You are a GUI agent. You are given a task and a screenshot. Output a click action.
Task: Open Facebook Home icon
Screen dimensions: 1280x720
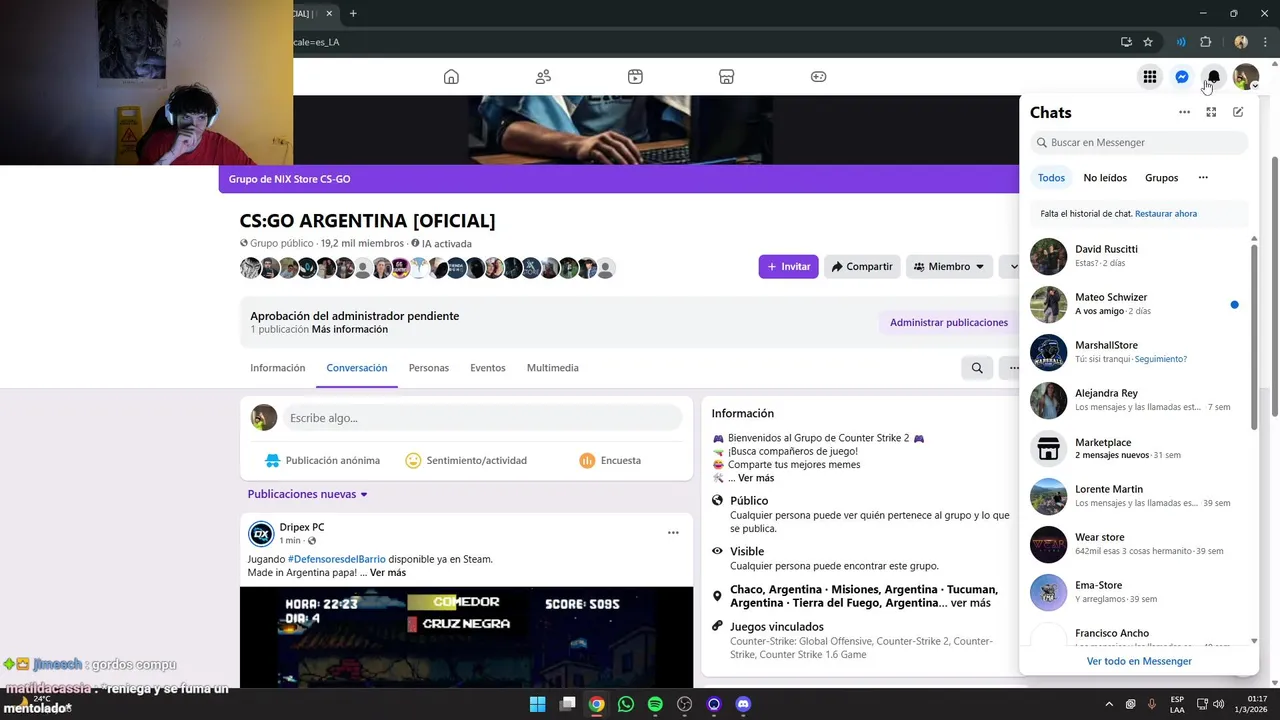point(451,77)
